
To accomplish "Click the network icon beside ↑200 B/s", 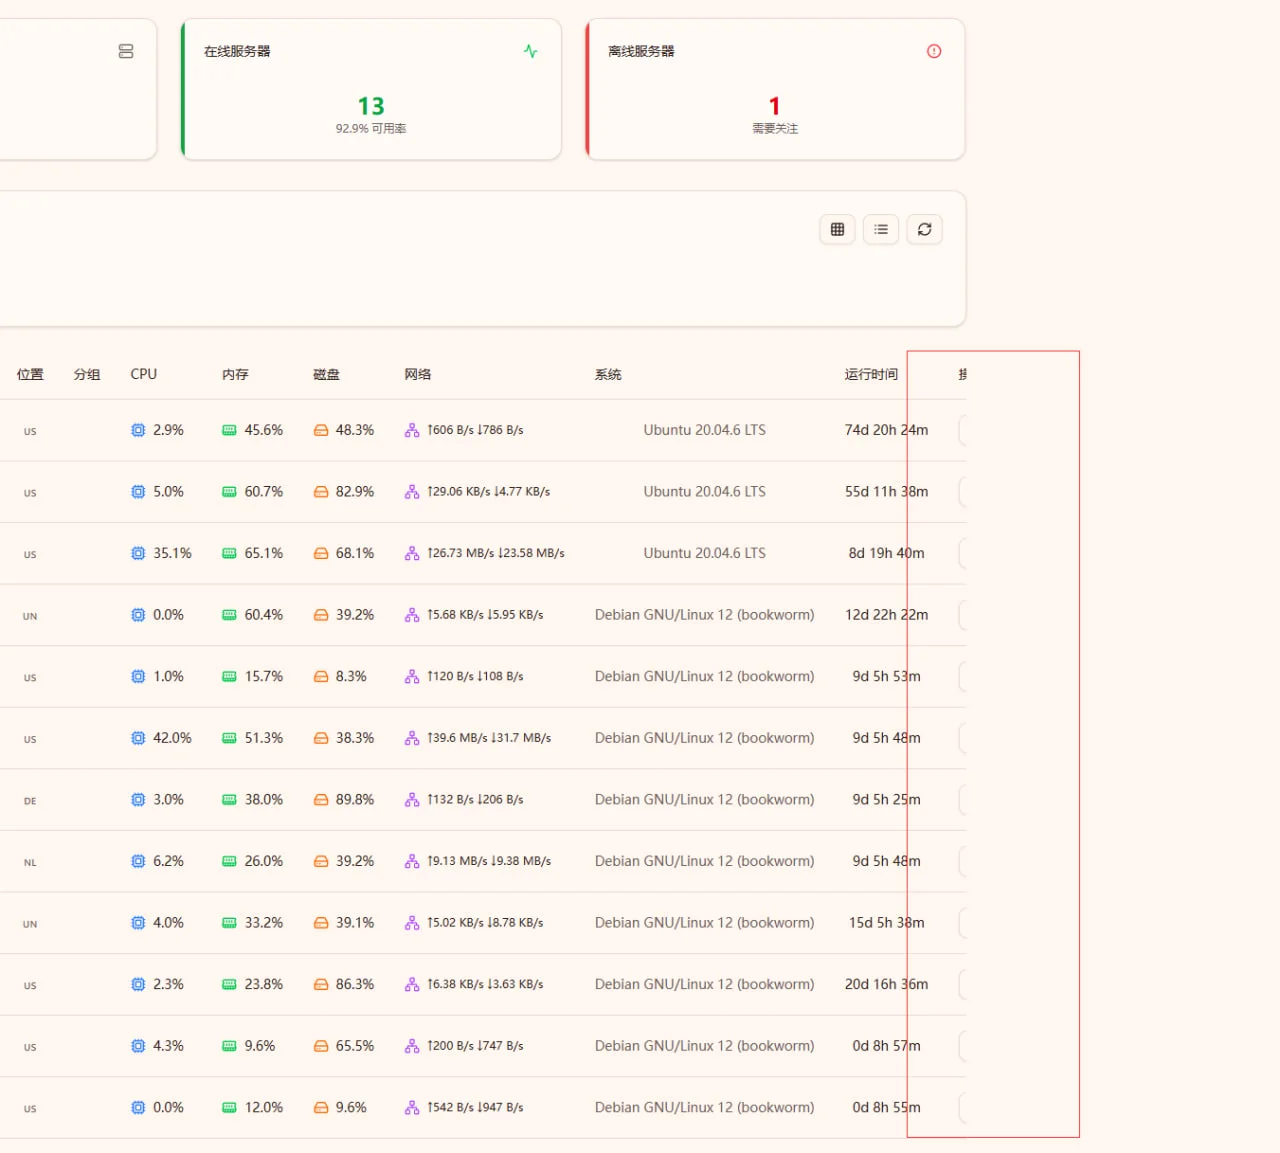I will coord(412,1046).
